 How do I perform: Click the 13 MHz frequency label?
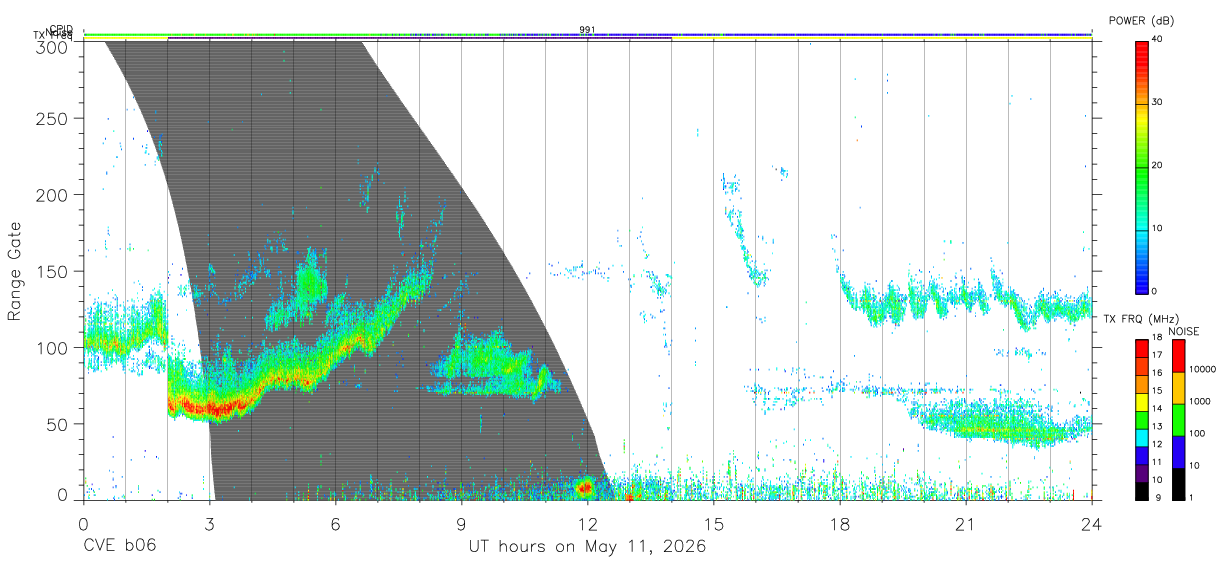[1156, 426]
